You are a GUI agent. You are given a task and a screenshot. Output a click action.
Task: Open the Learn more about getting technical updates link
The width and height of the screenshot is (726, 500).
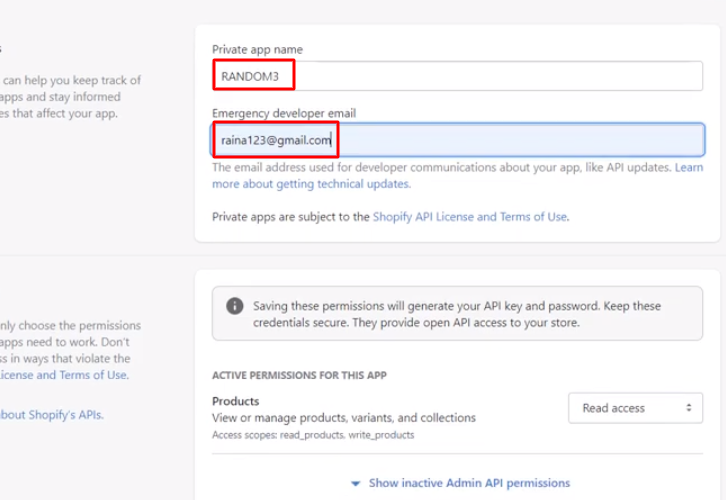457,175
